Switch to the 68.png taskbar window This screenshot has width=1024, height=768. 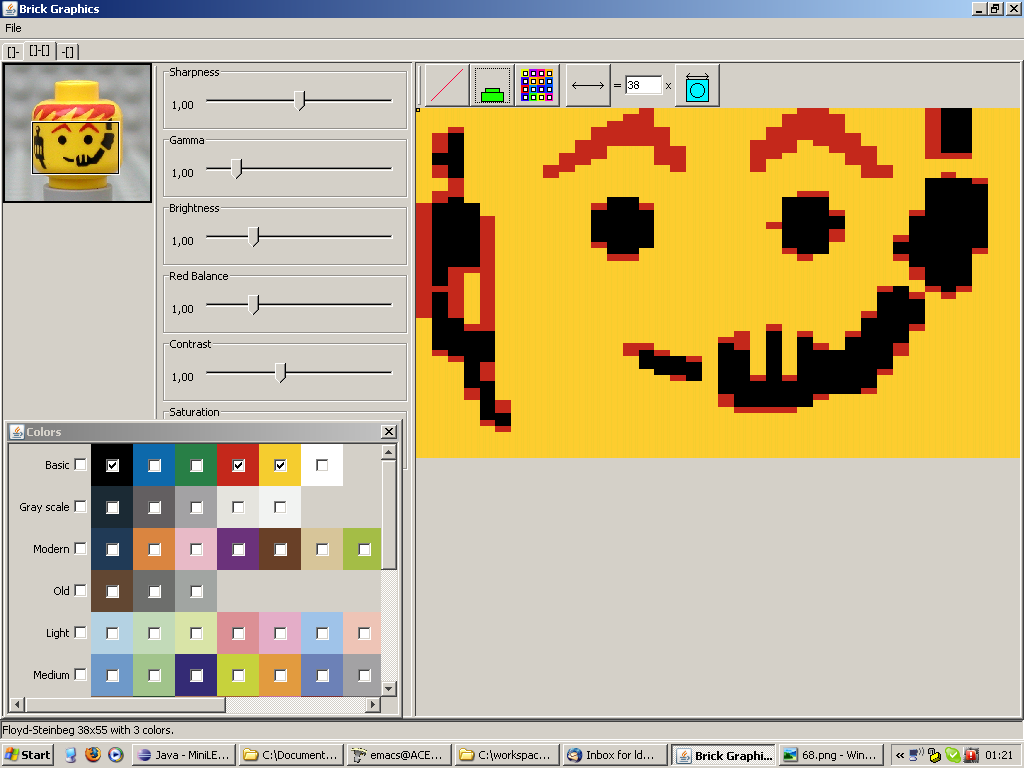point(829,755)
